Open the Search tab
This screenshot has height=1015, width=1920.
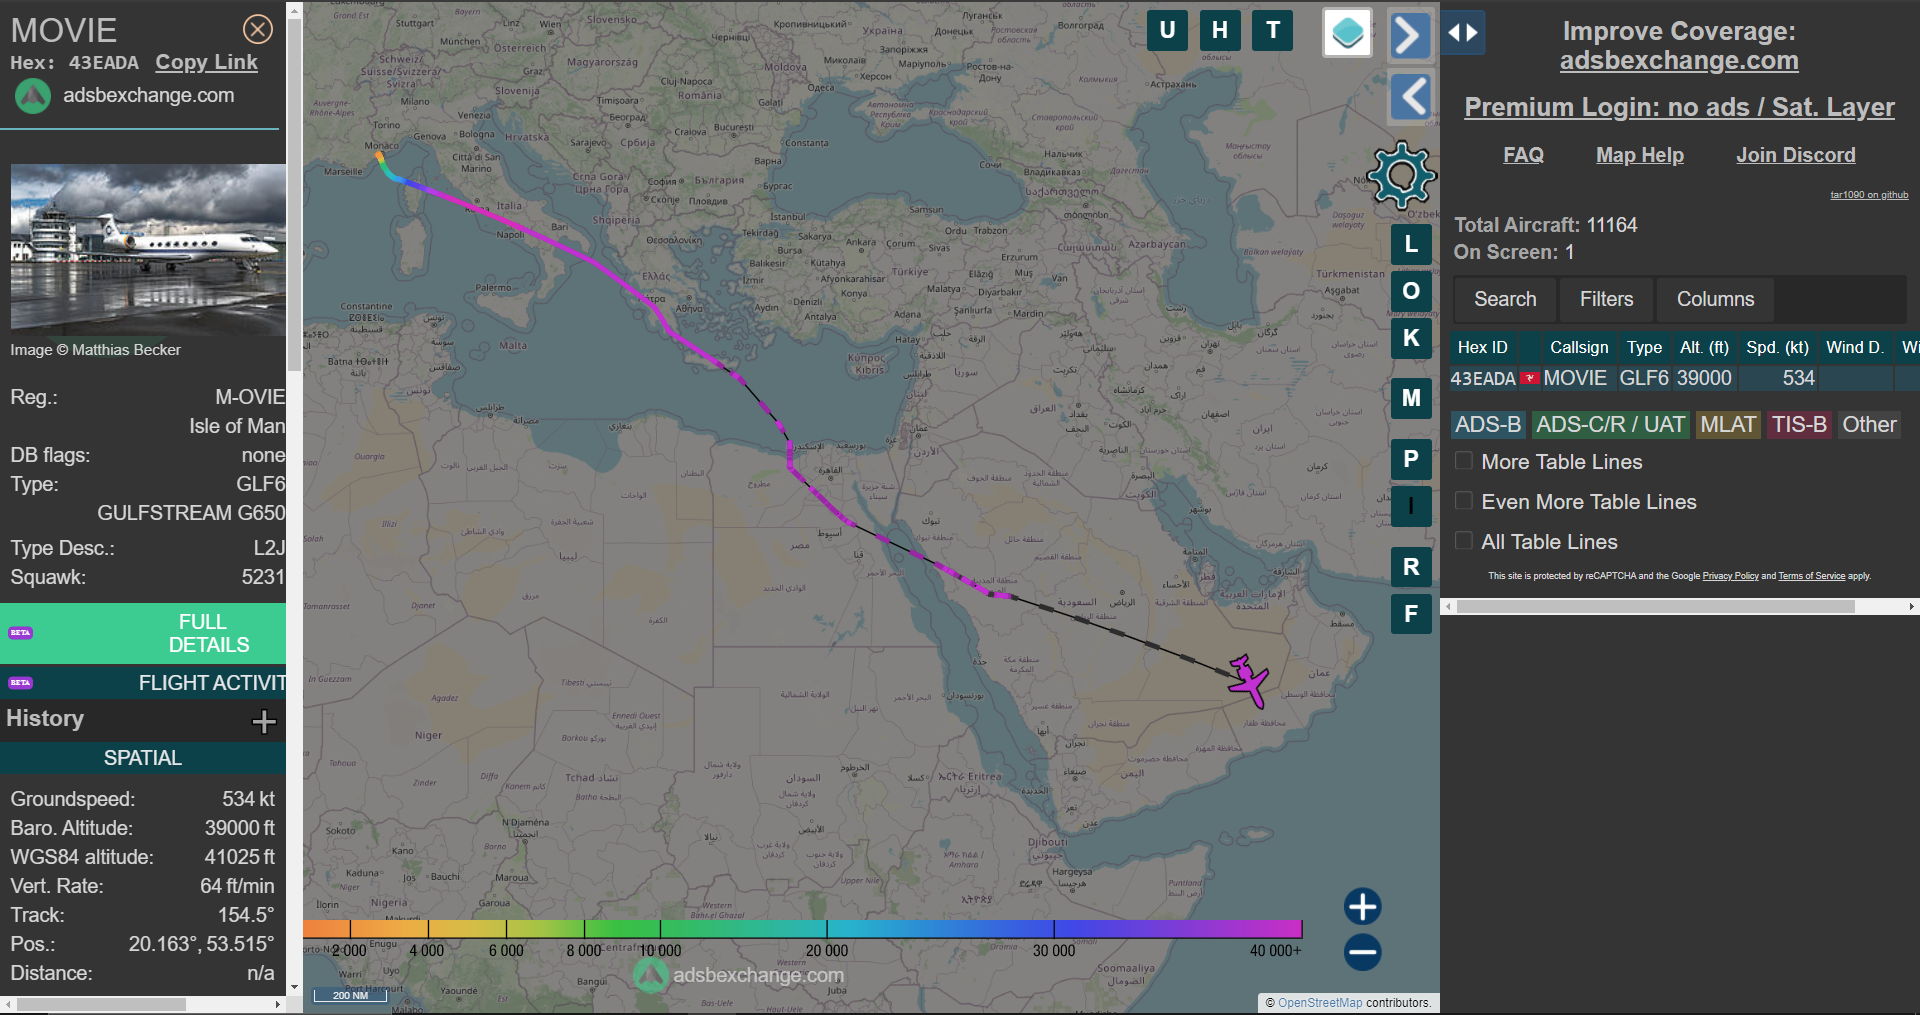click(1505, 299)
